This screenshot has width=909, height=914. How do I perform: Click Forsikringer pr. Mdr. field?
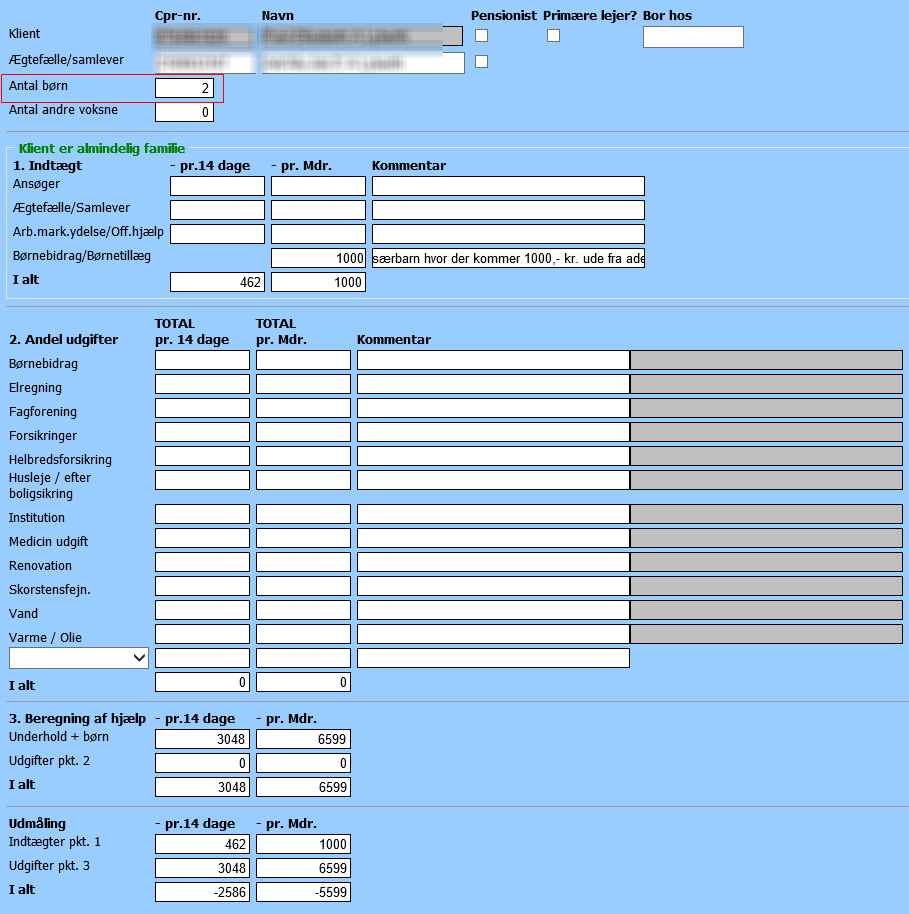pyautogui.click(x=303, y=432)
